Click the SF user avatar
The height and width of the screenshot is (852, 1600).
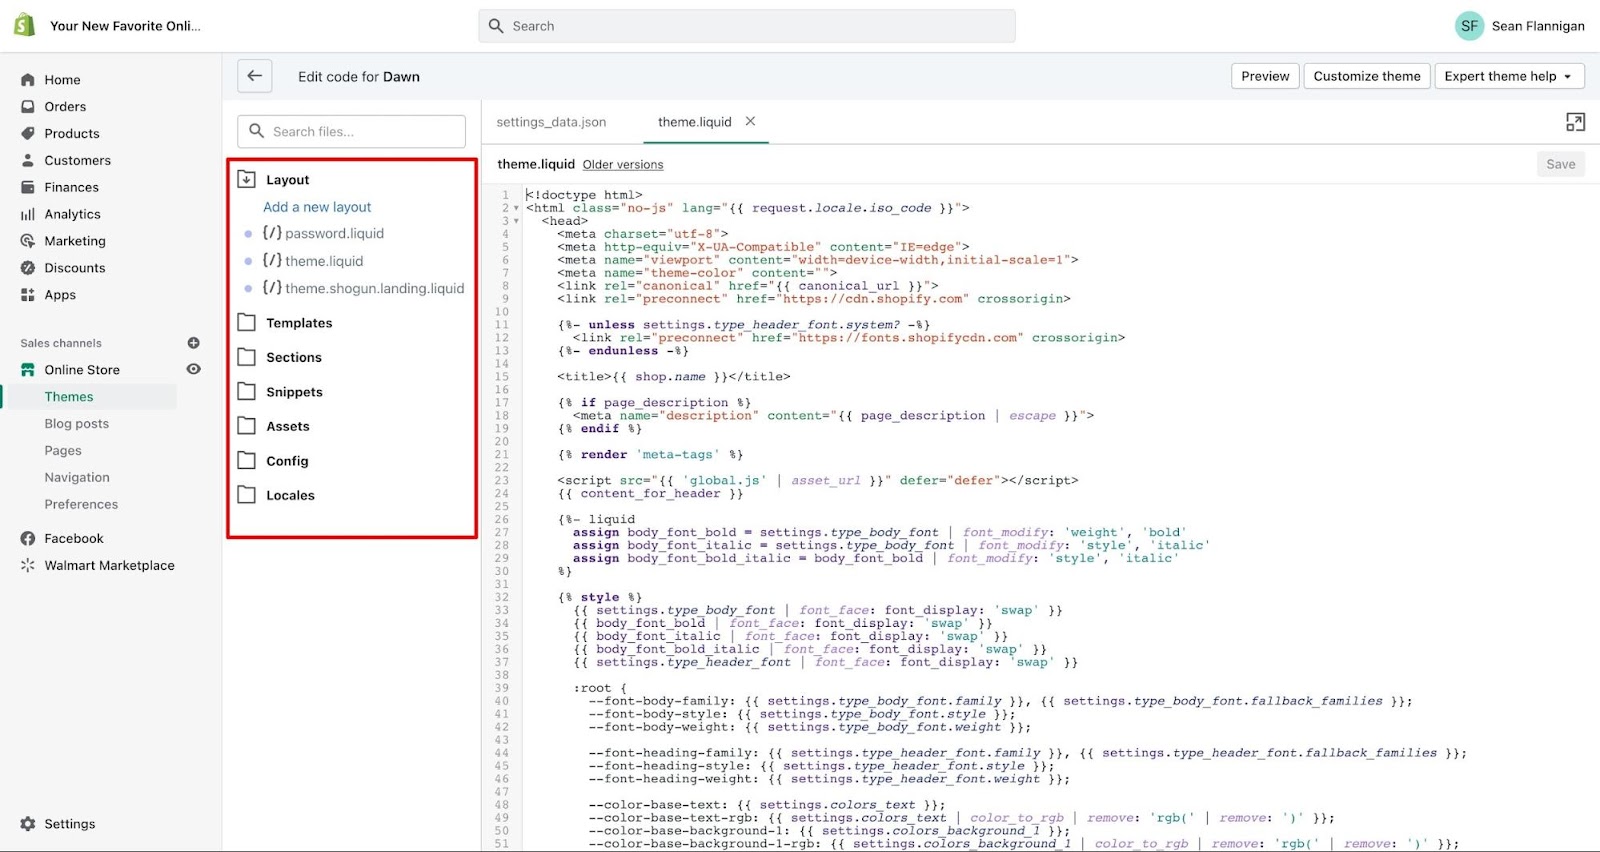pyautogui.click(x=1469, y=26)
